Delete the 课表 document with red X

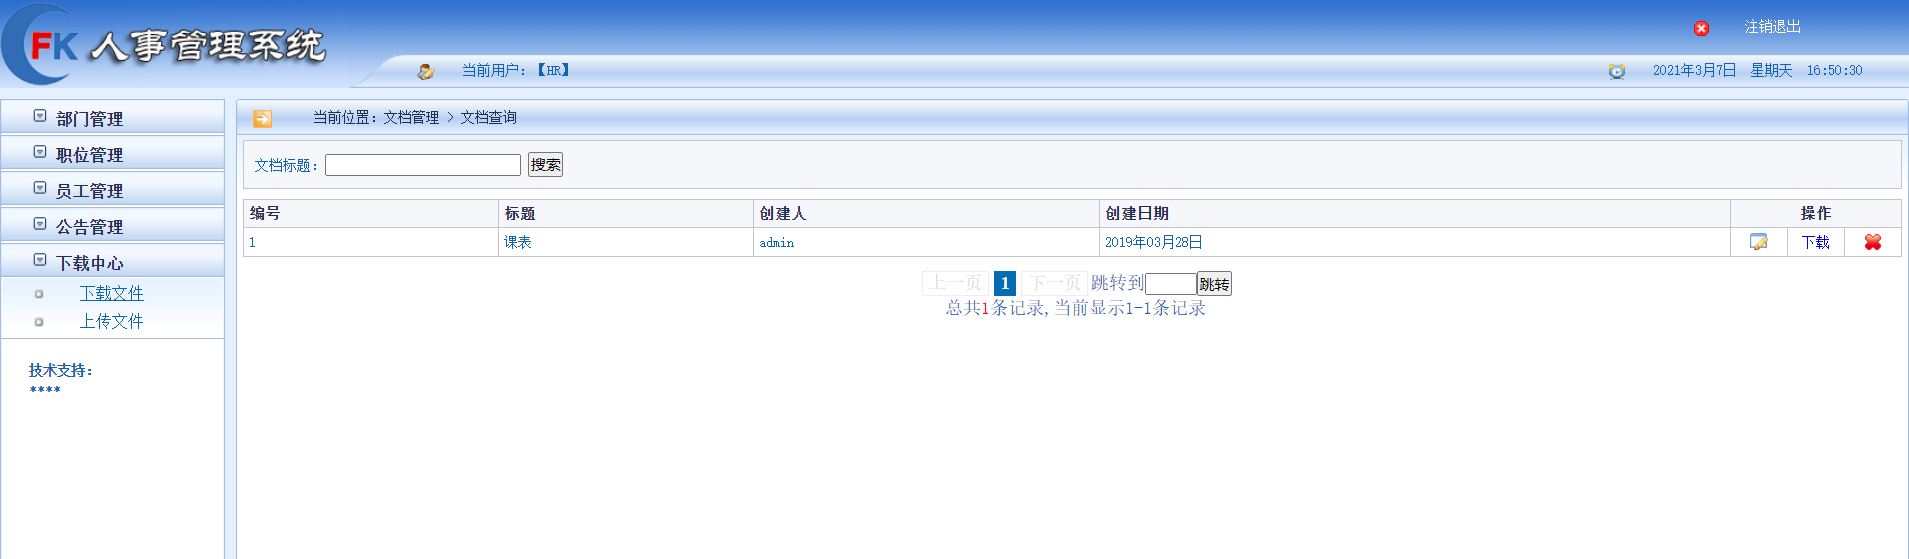[1872, 242]
